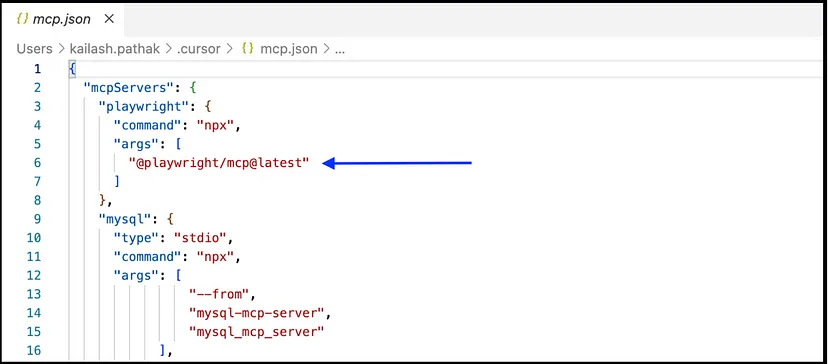This screenshot has height=364, width=828.
Task: Click the "@playwright/mcp@latest" string
Action: [219, 163]
